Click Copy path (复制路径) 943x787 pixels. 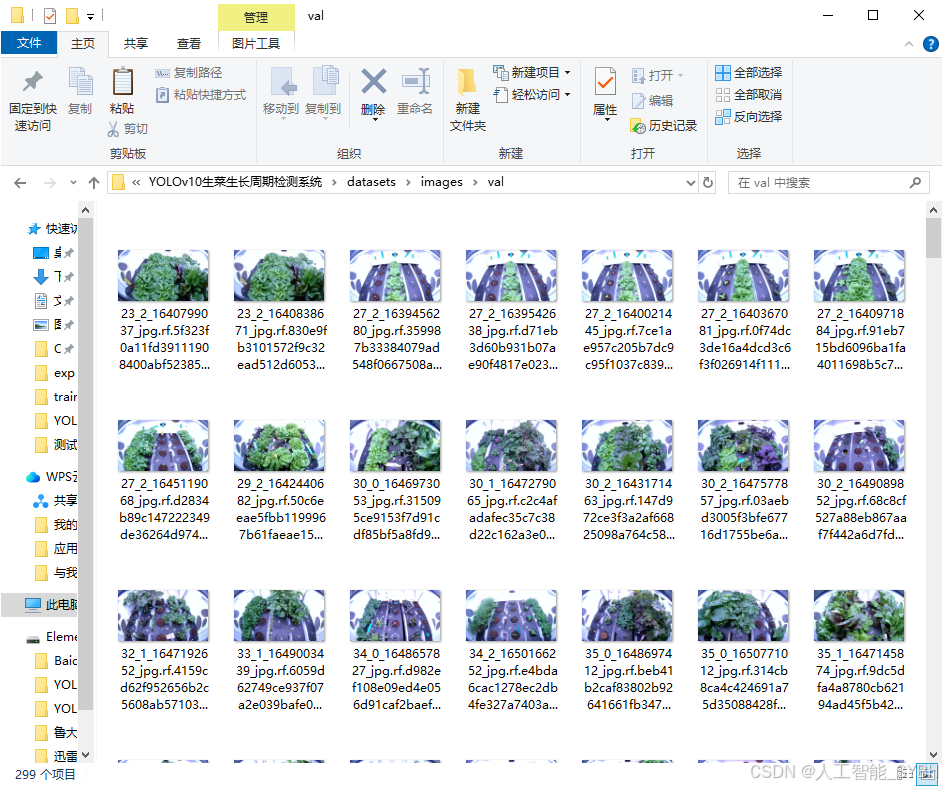tap(189, 73)
